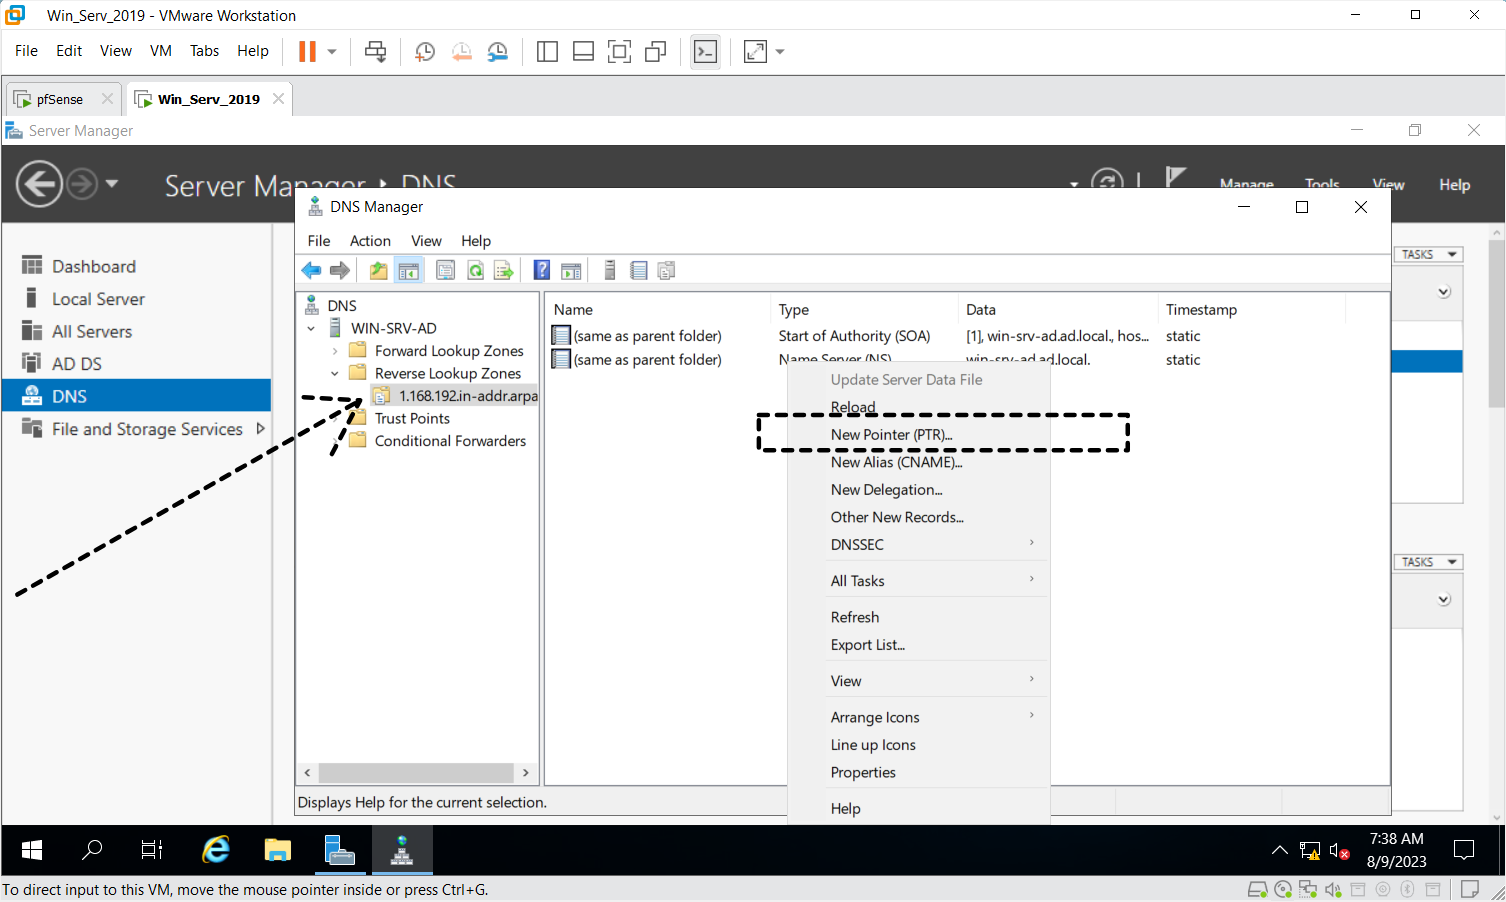Open Manage menu in Server Manager
1506x902 pixels.
[x=1246, y=184]
